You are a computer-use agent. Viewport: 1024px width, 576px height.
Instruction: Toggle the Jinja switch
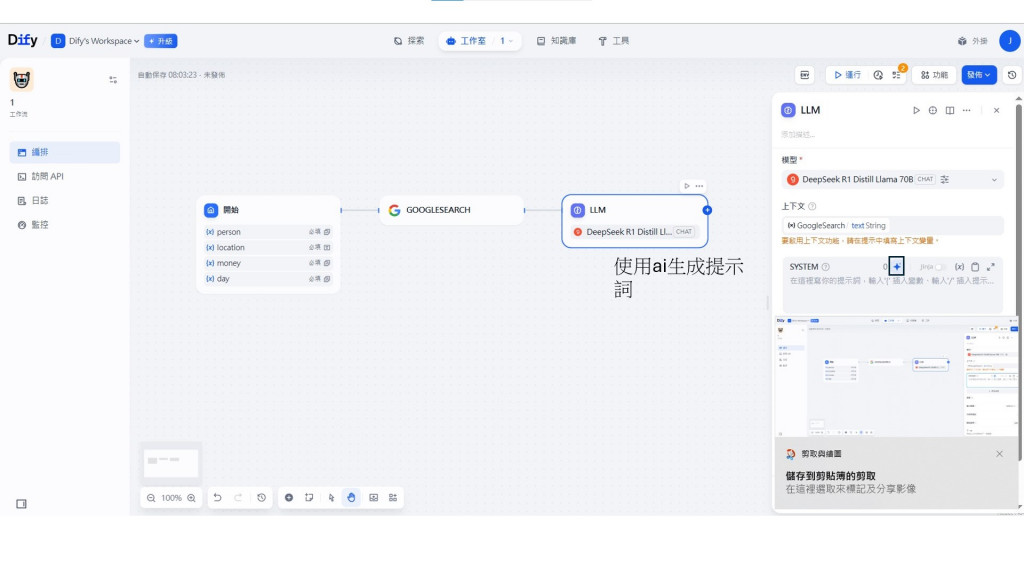coord(940,266)
